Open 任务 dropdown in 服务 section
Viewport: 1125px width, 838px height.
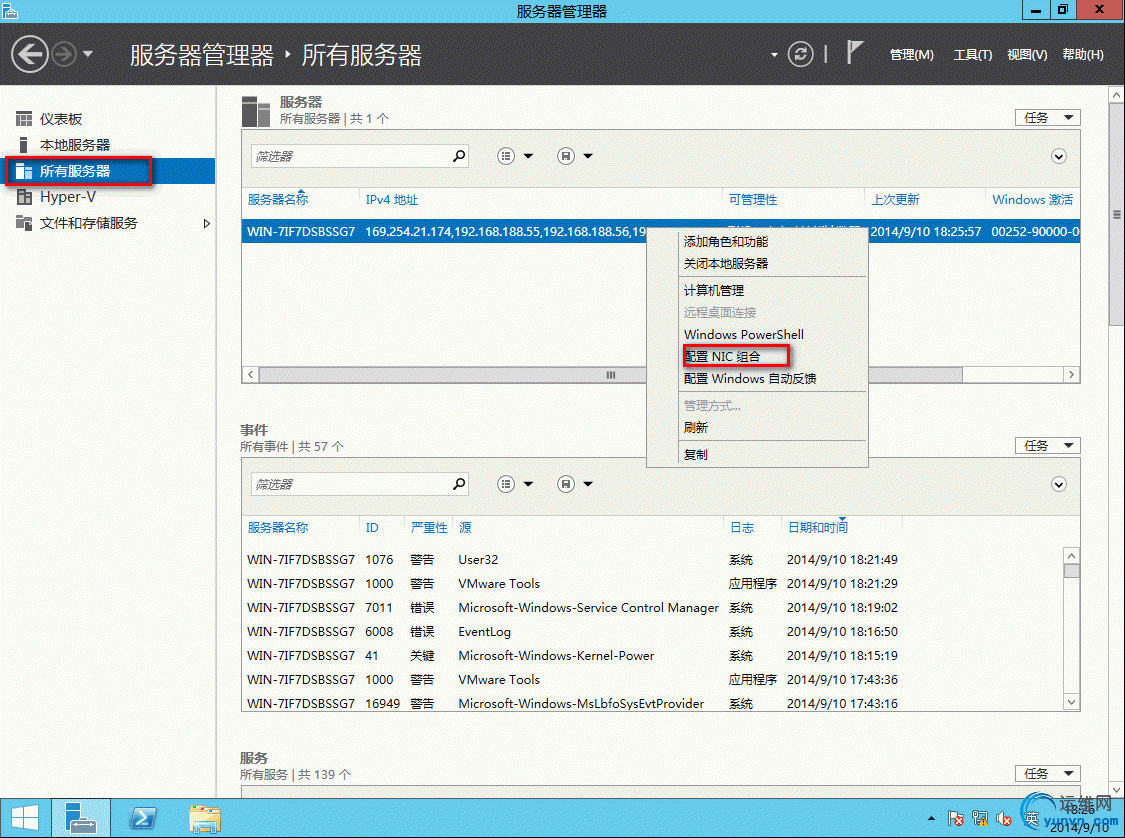(x=1048, y=773)
